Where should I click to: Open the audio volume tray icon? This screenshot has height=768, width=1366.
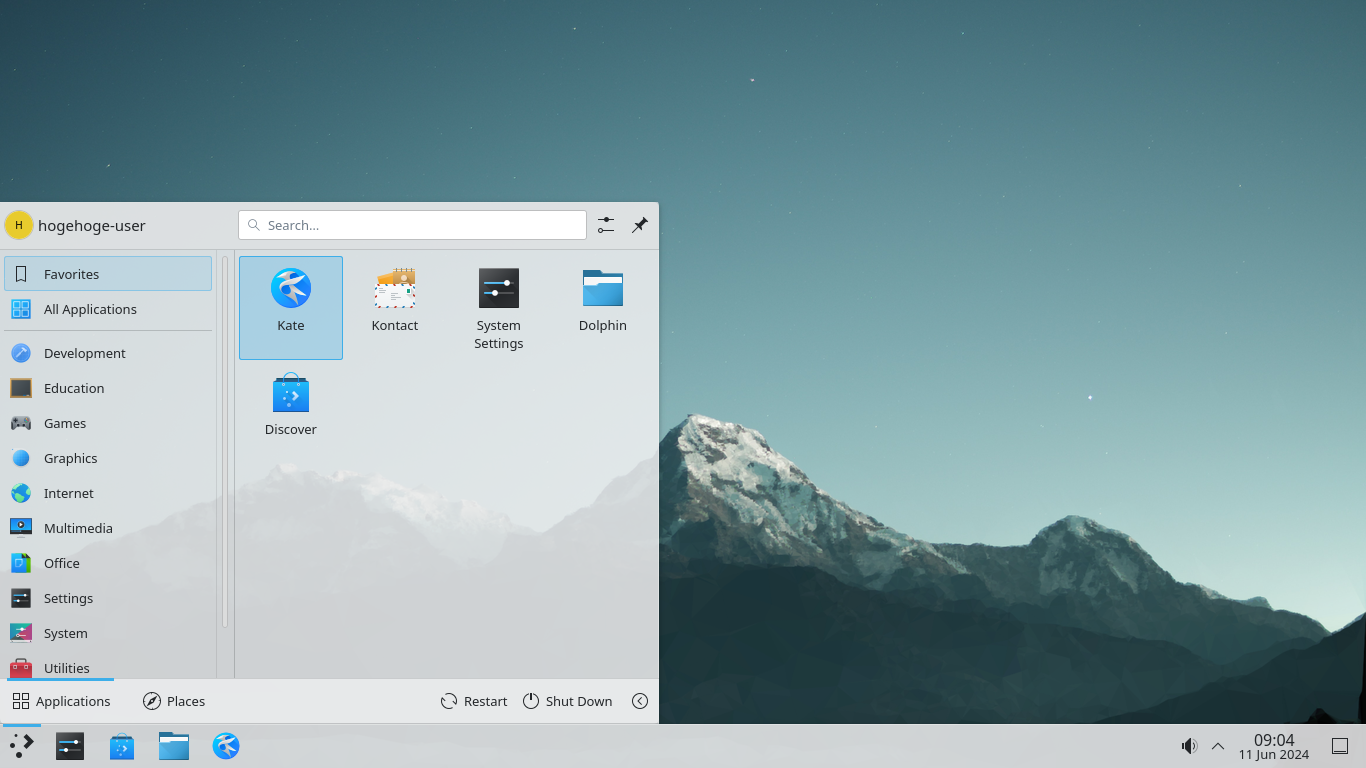[x=1189, y=746]
